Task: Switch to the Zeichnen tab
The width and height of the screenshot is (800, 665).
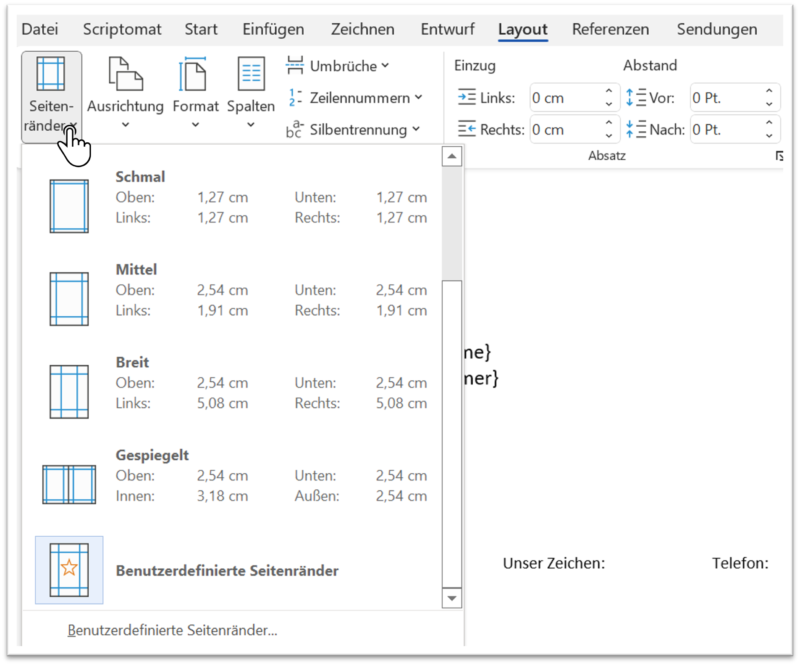Action: [x=362, y=29]
